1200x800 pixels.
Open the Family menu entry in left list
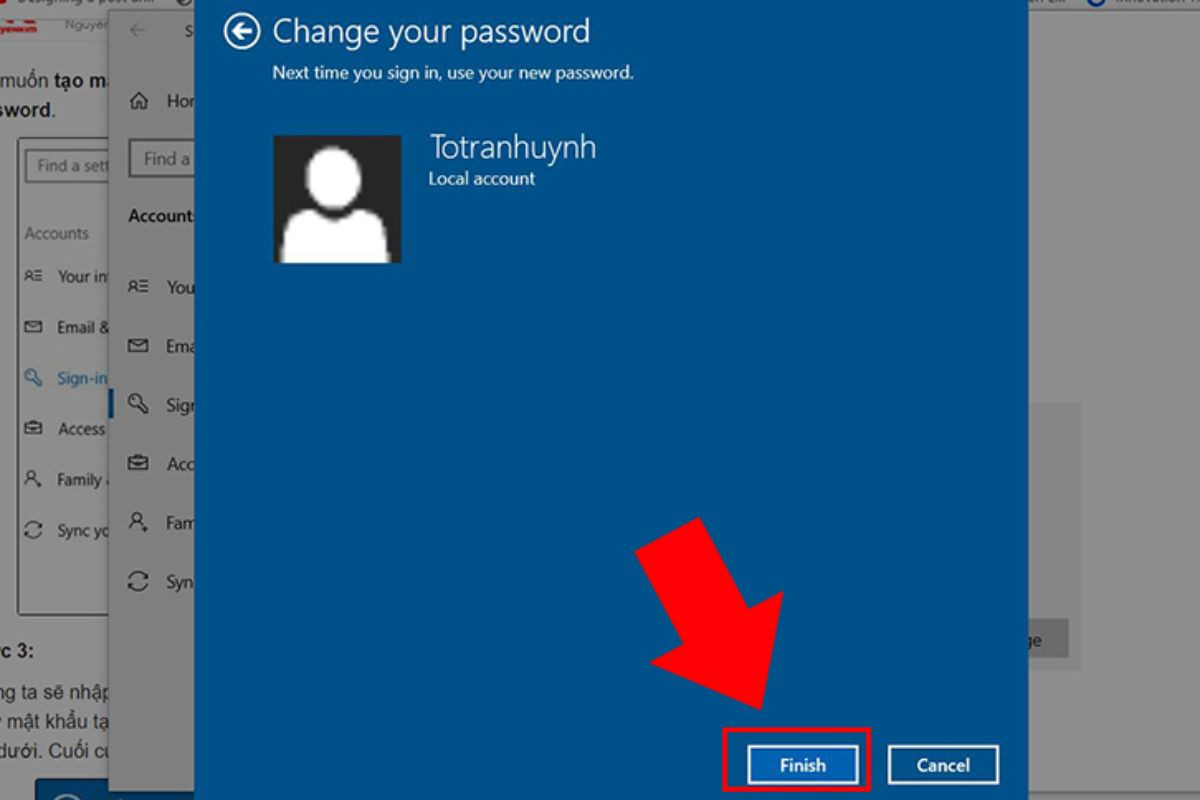(79, 480)
